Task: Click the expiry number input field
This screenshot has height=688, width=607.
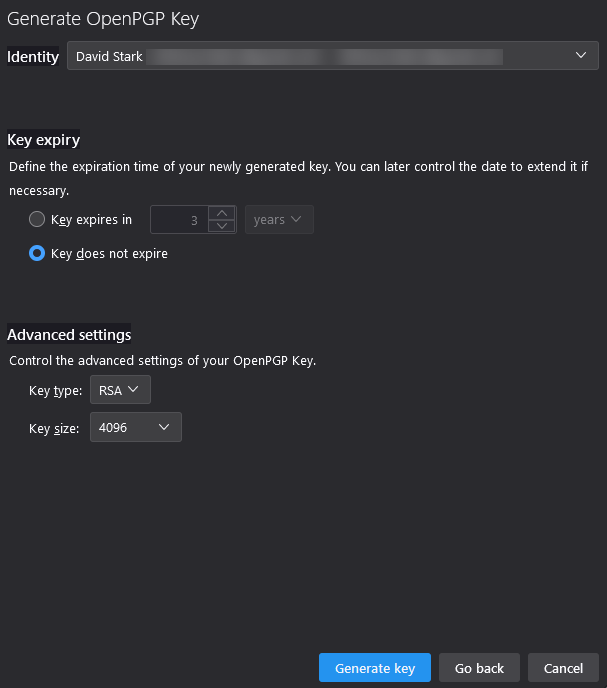Action: click(180, 220)
